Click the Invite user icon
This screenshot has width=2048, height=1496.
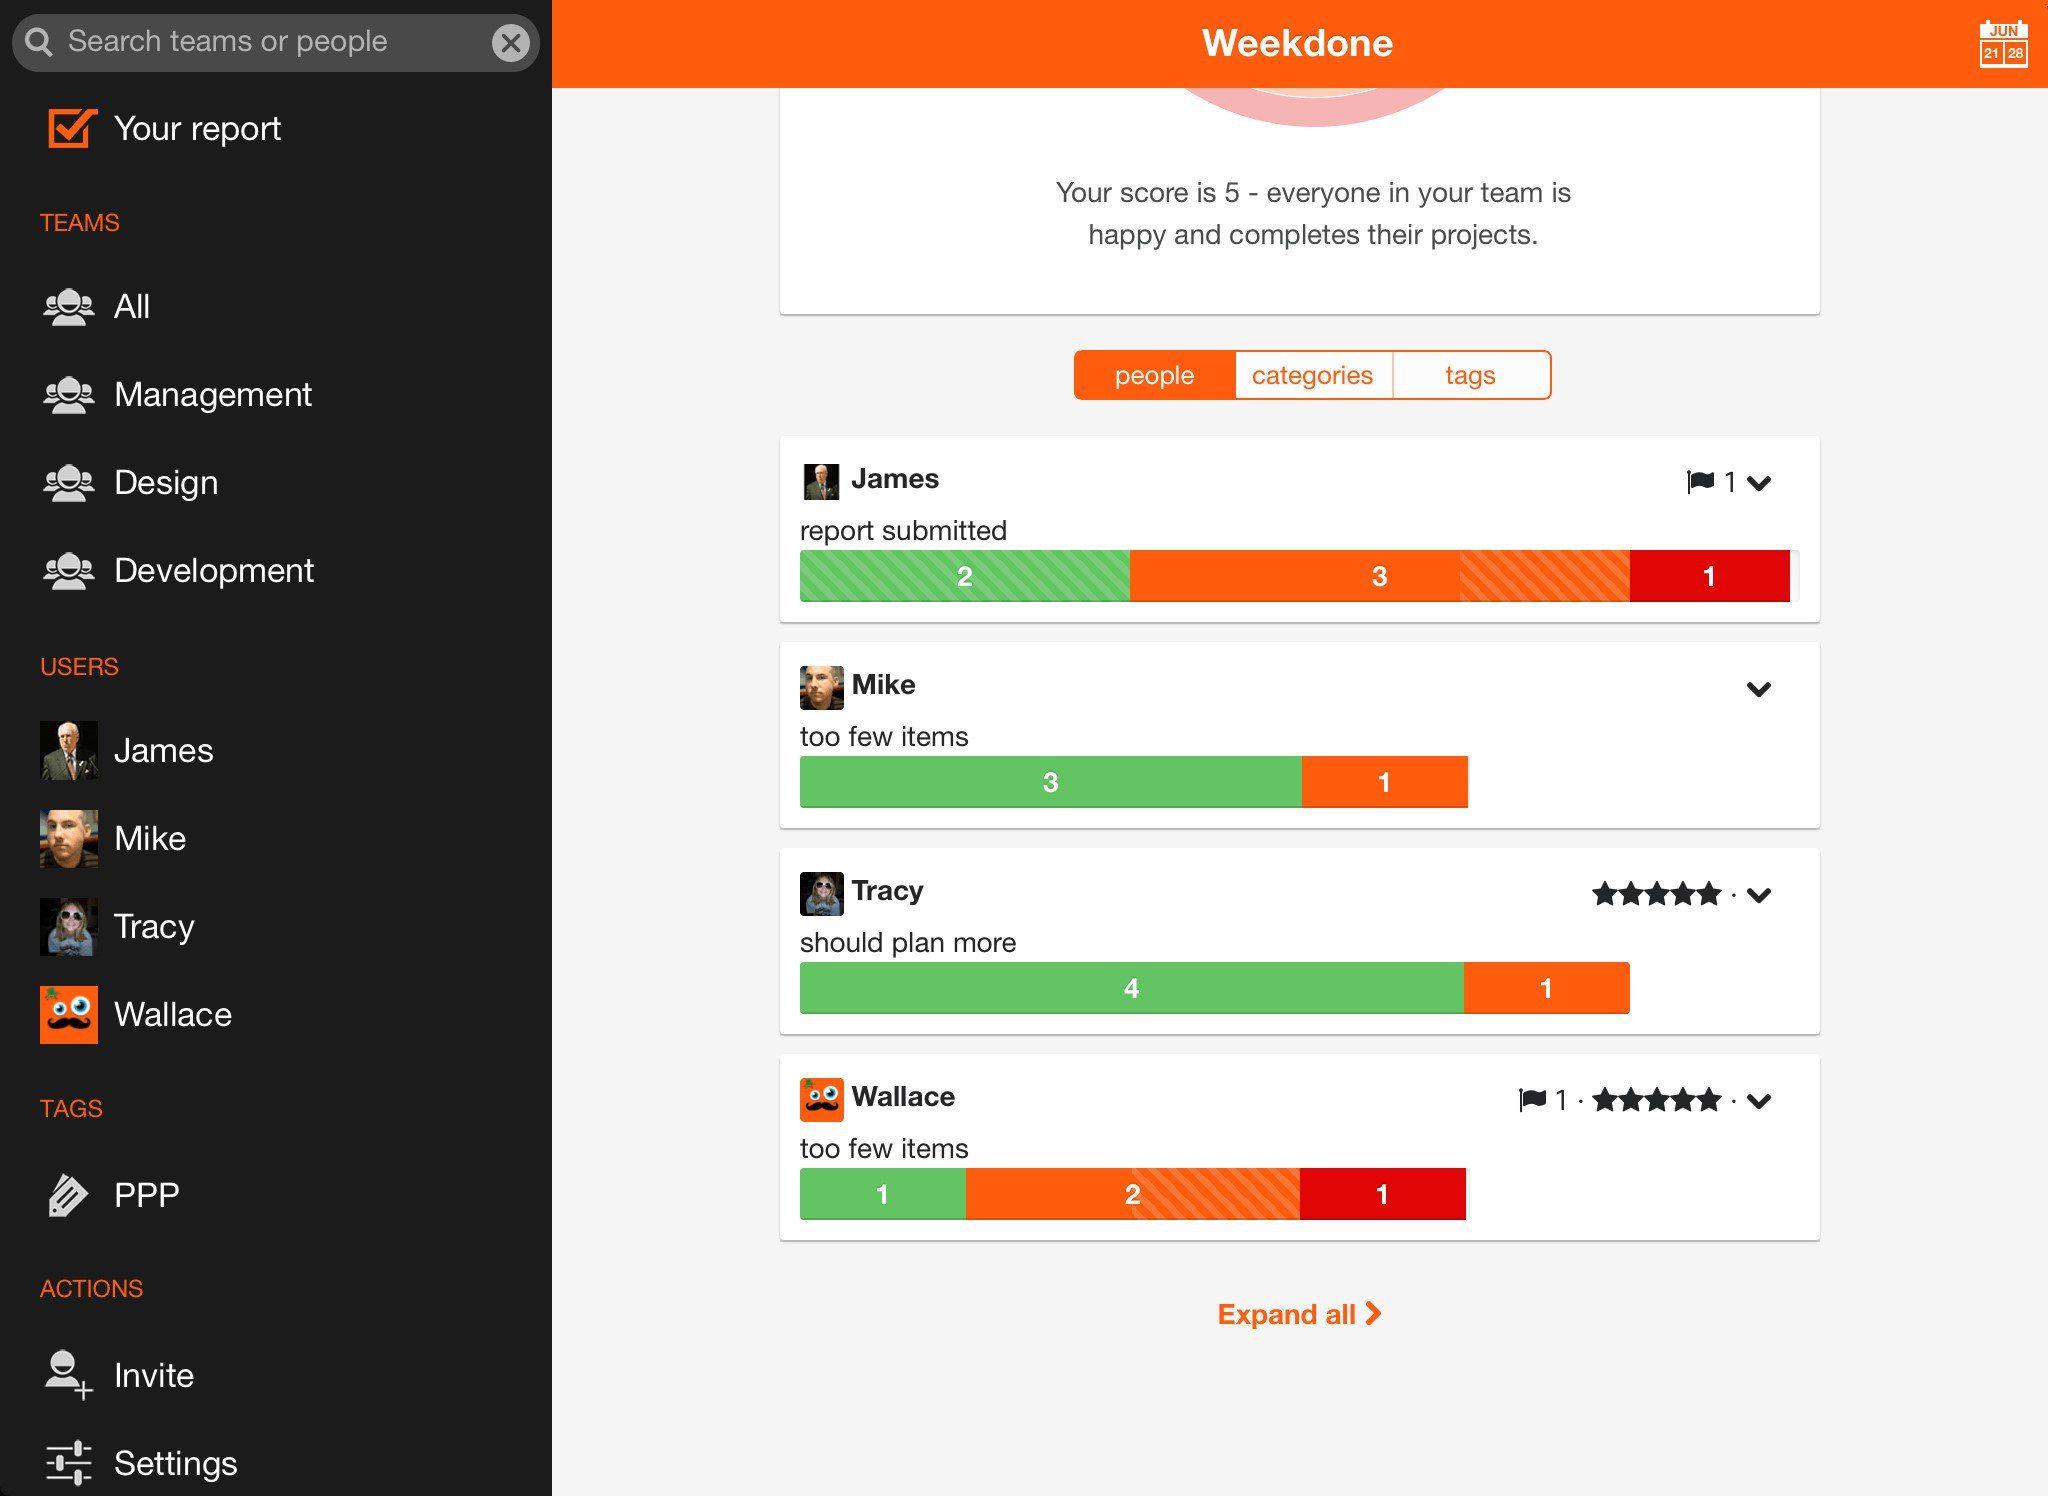[x=67, y=1374]
